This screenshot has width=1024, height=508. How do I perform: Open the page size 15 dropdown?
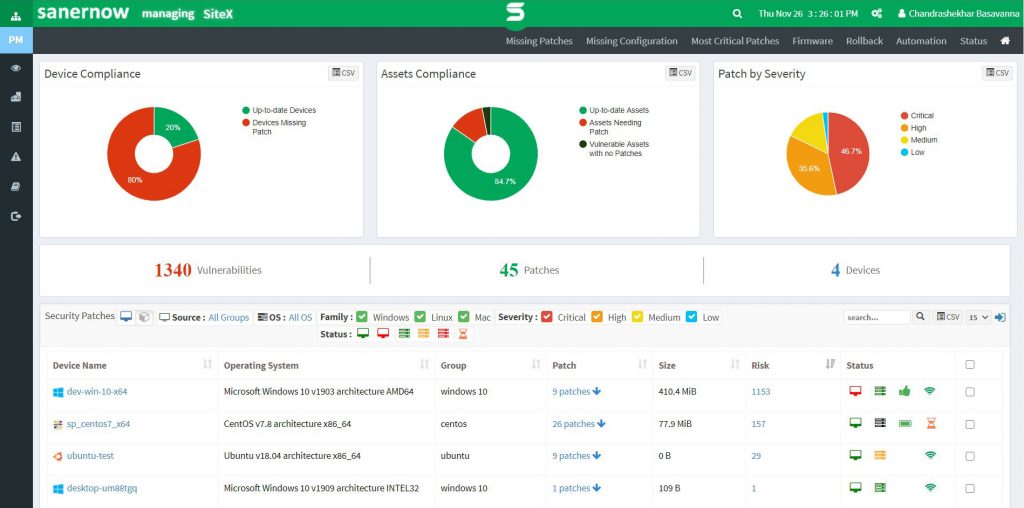click(x=978, y=317)
